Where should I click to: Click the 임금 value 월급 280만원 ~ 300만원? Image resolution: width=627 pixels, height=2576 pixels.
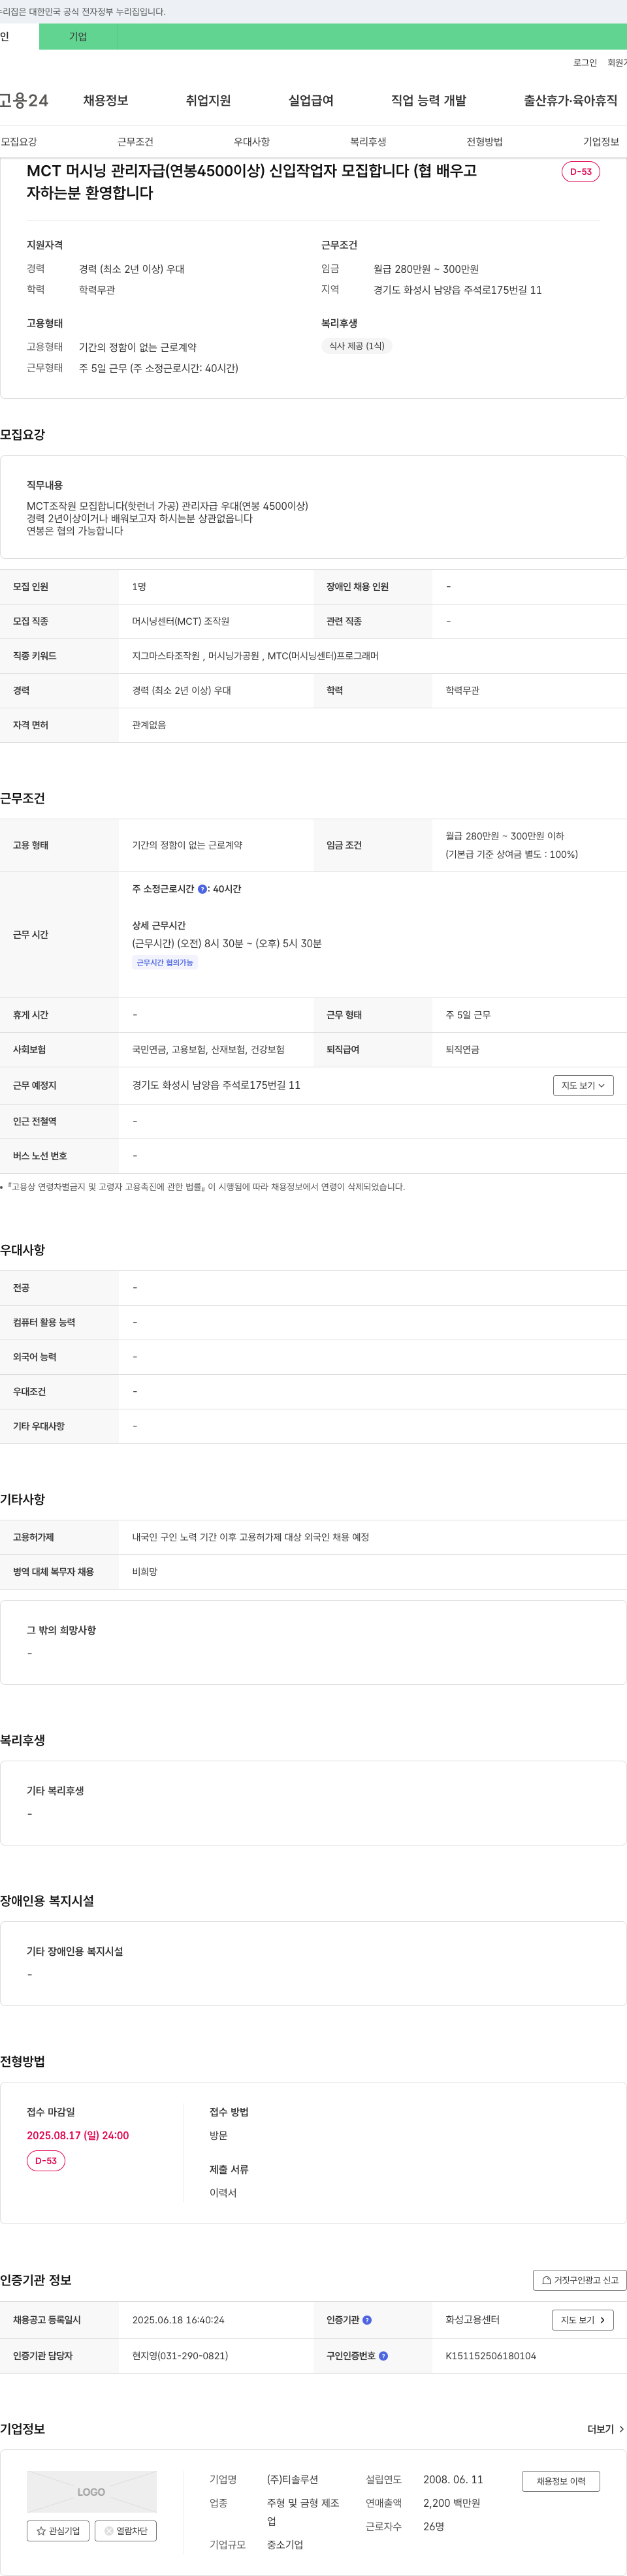pos(426,269)
